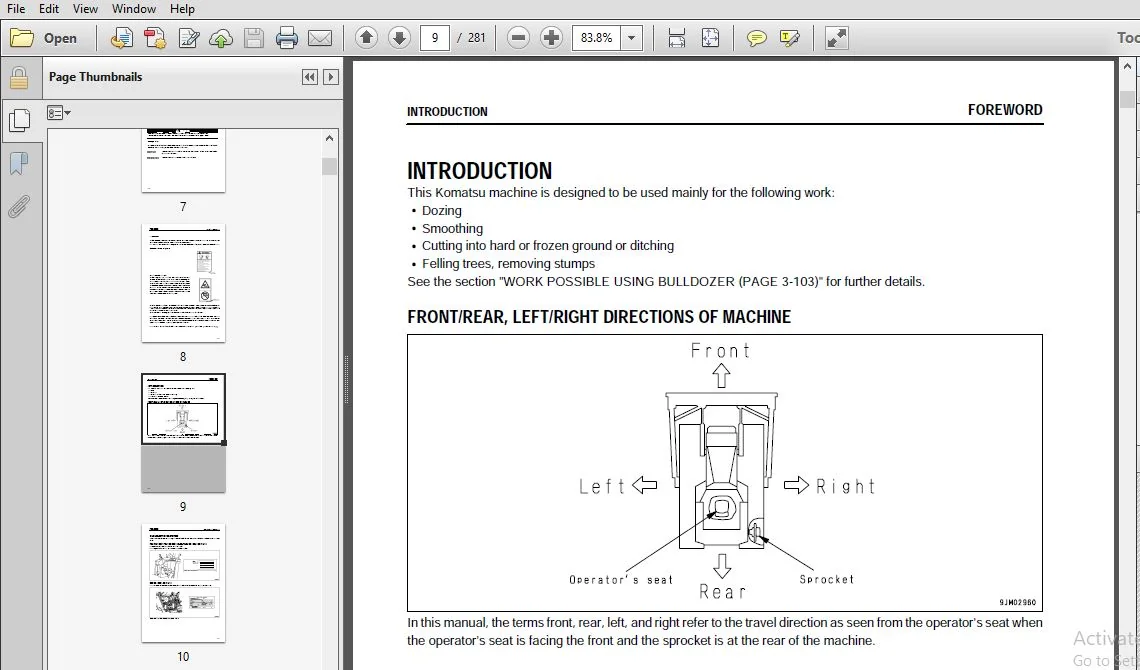Open the Attachments paperclip panel

19,207
